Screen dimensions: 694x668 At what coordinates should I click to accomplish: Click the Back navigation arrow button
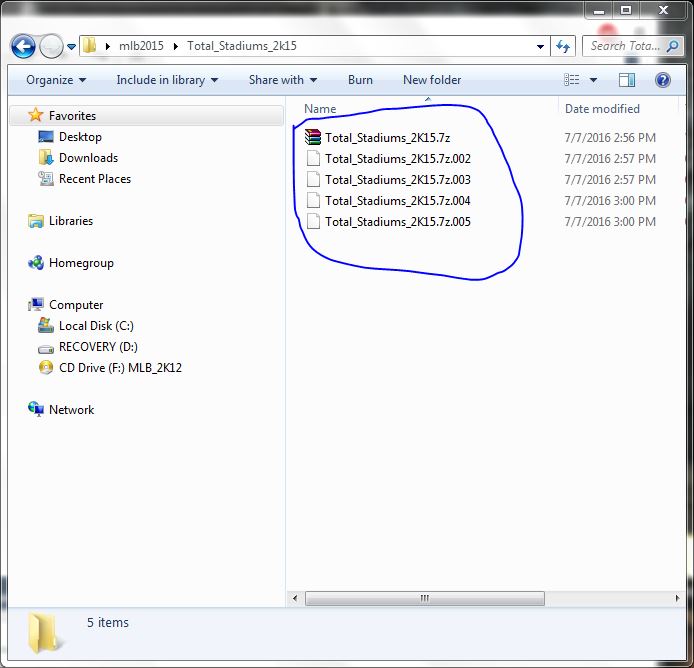pos(24,46)
